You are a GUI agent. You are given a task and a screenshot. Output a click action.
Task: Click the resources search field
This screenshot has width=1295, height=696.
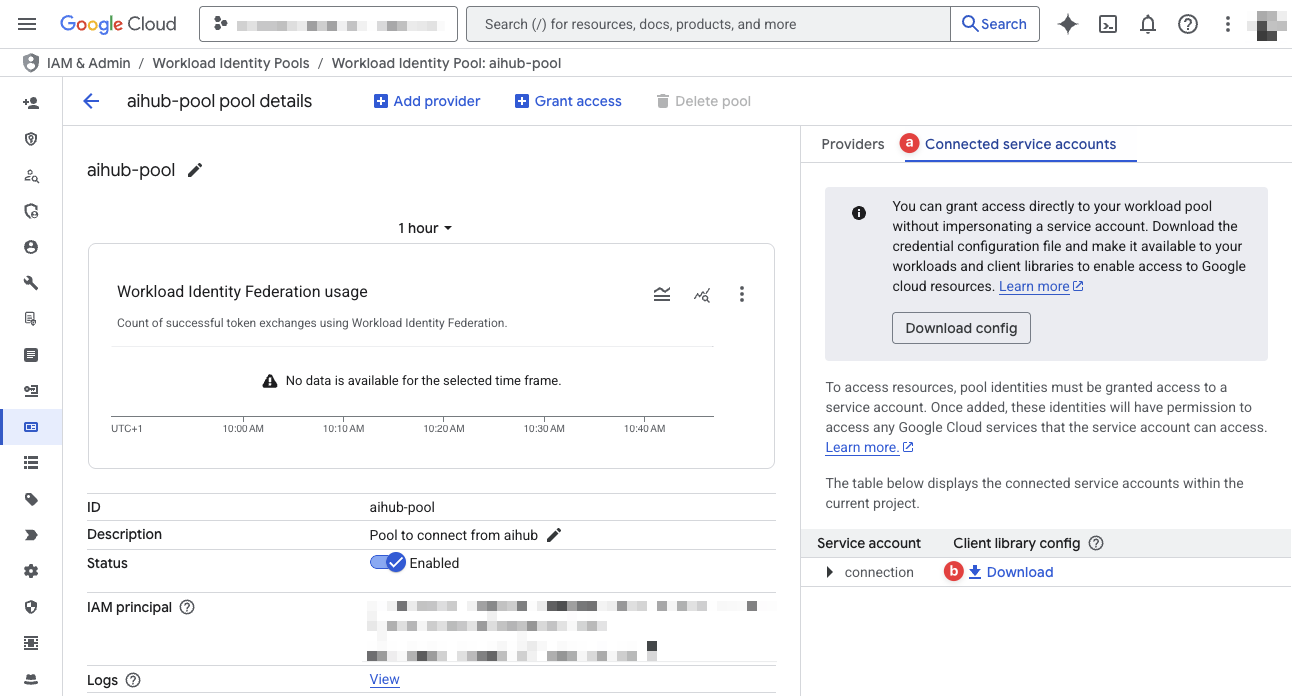pos(700,23)
